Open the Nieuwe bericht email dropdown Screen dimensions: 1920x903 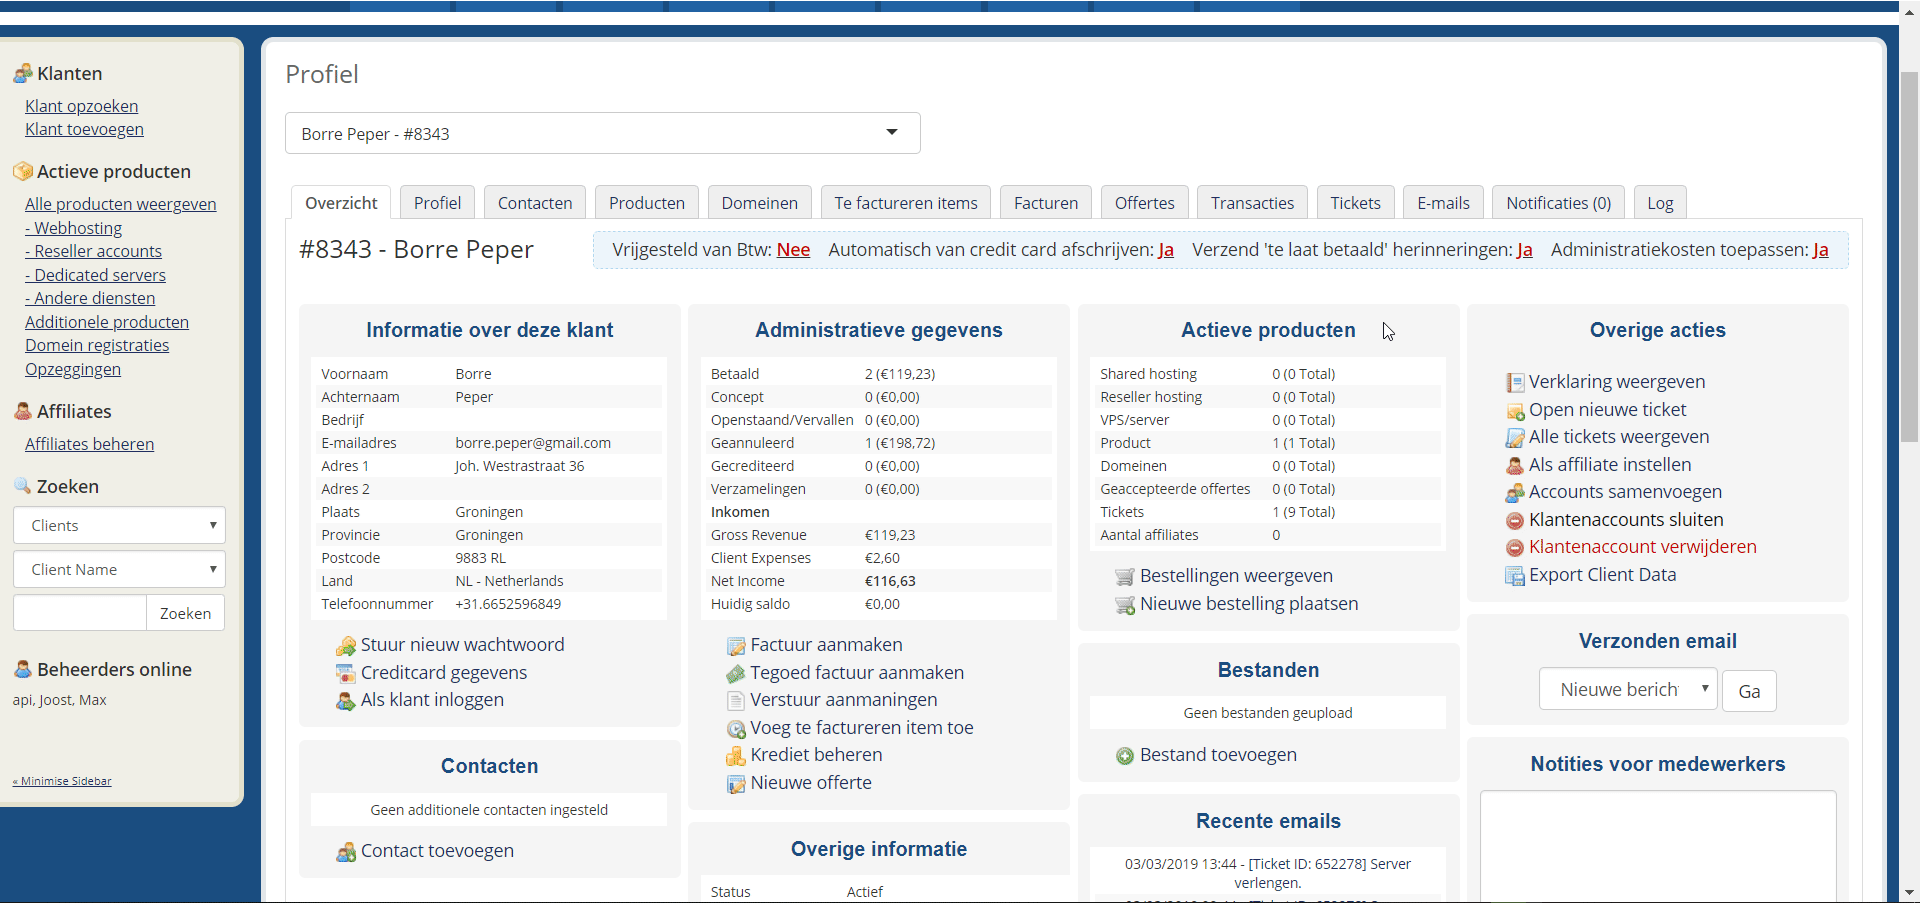pos(1627,690)
